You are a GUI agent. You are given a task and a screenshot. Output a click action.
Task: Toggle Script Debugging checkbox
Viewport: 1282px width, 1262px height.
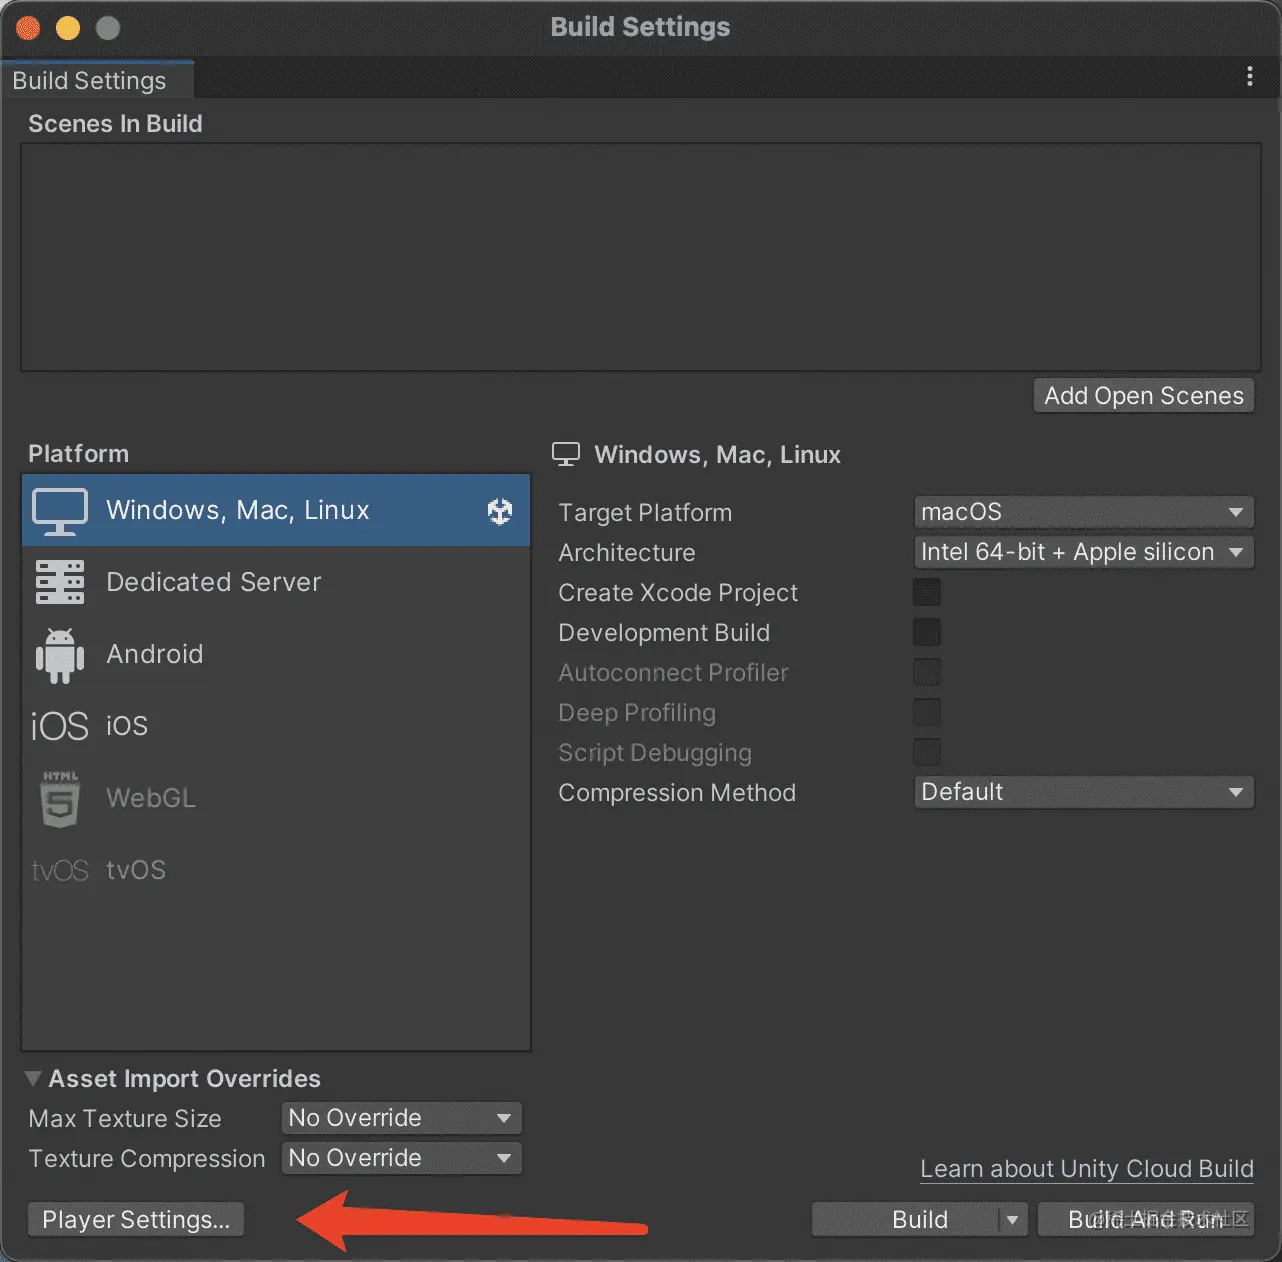pos(927,752)
